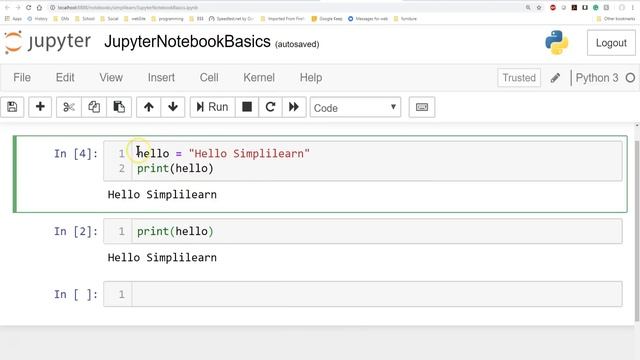This screenshot has width=640, height=360.
Task: Interrupt the kernel with the stop icon
Action: [247, 107]
